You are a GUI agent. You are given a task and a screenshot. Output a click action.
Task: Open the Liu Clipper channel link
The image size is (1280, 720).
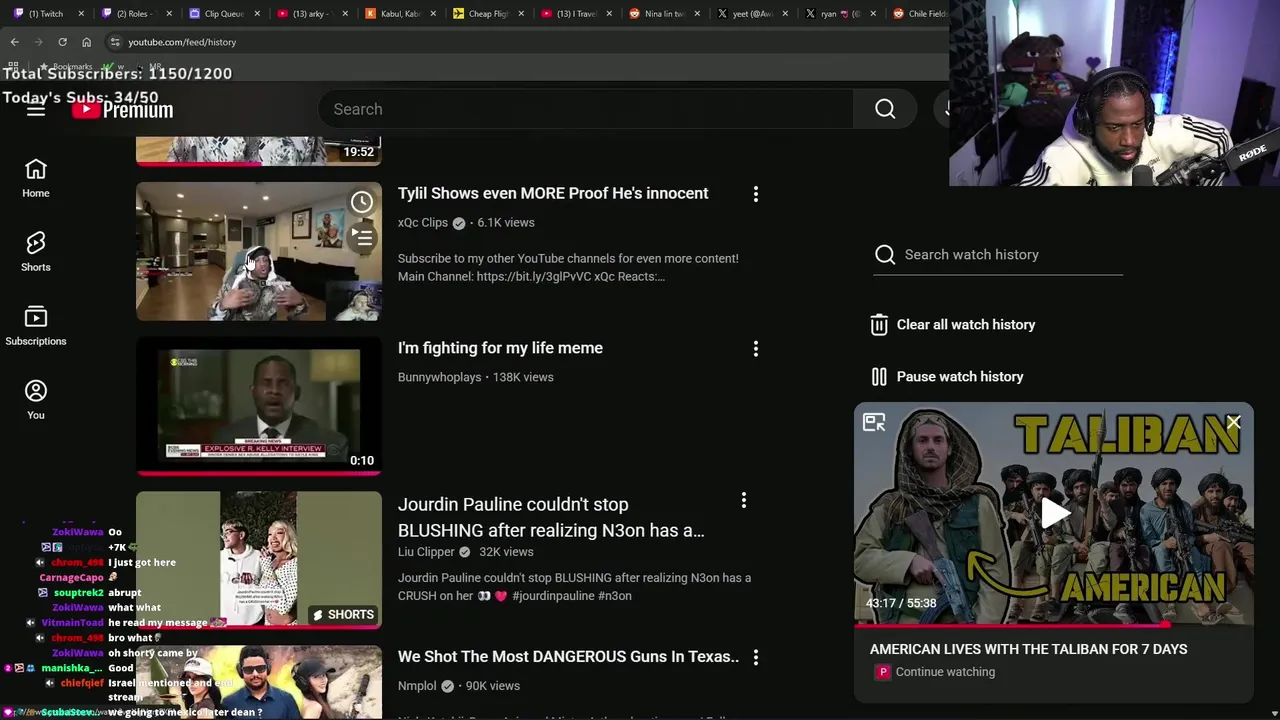click(x=426, y=552)
